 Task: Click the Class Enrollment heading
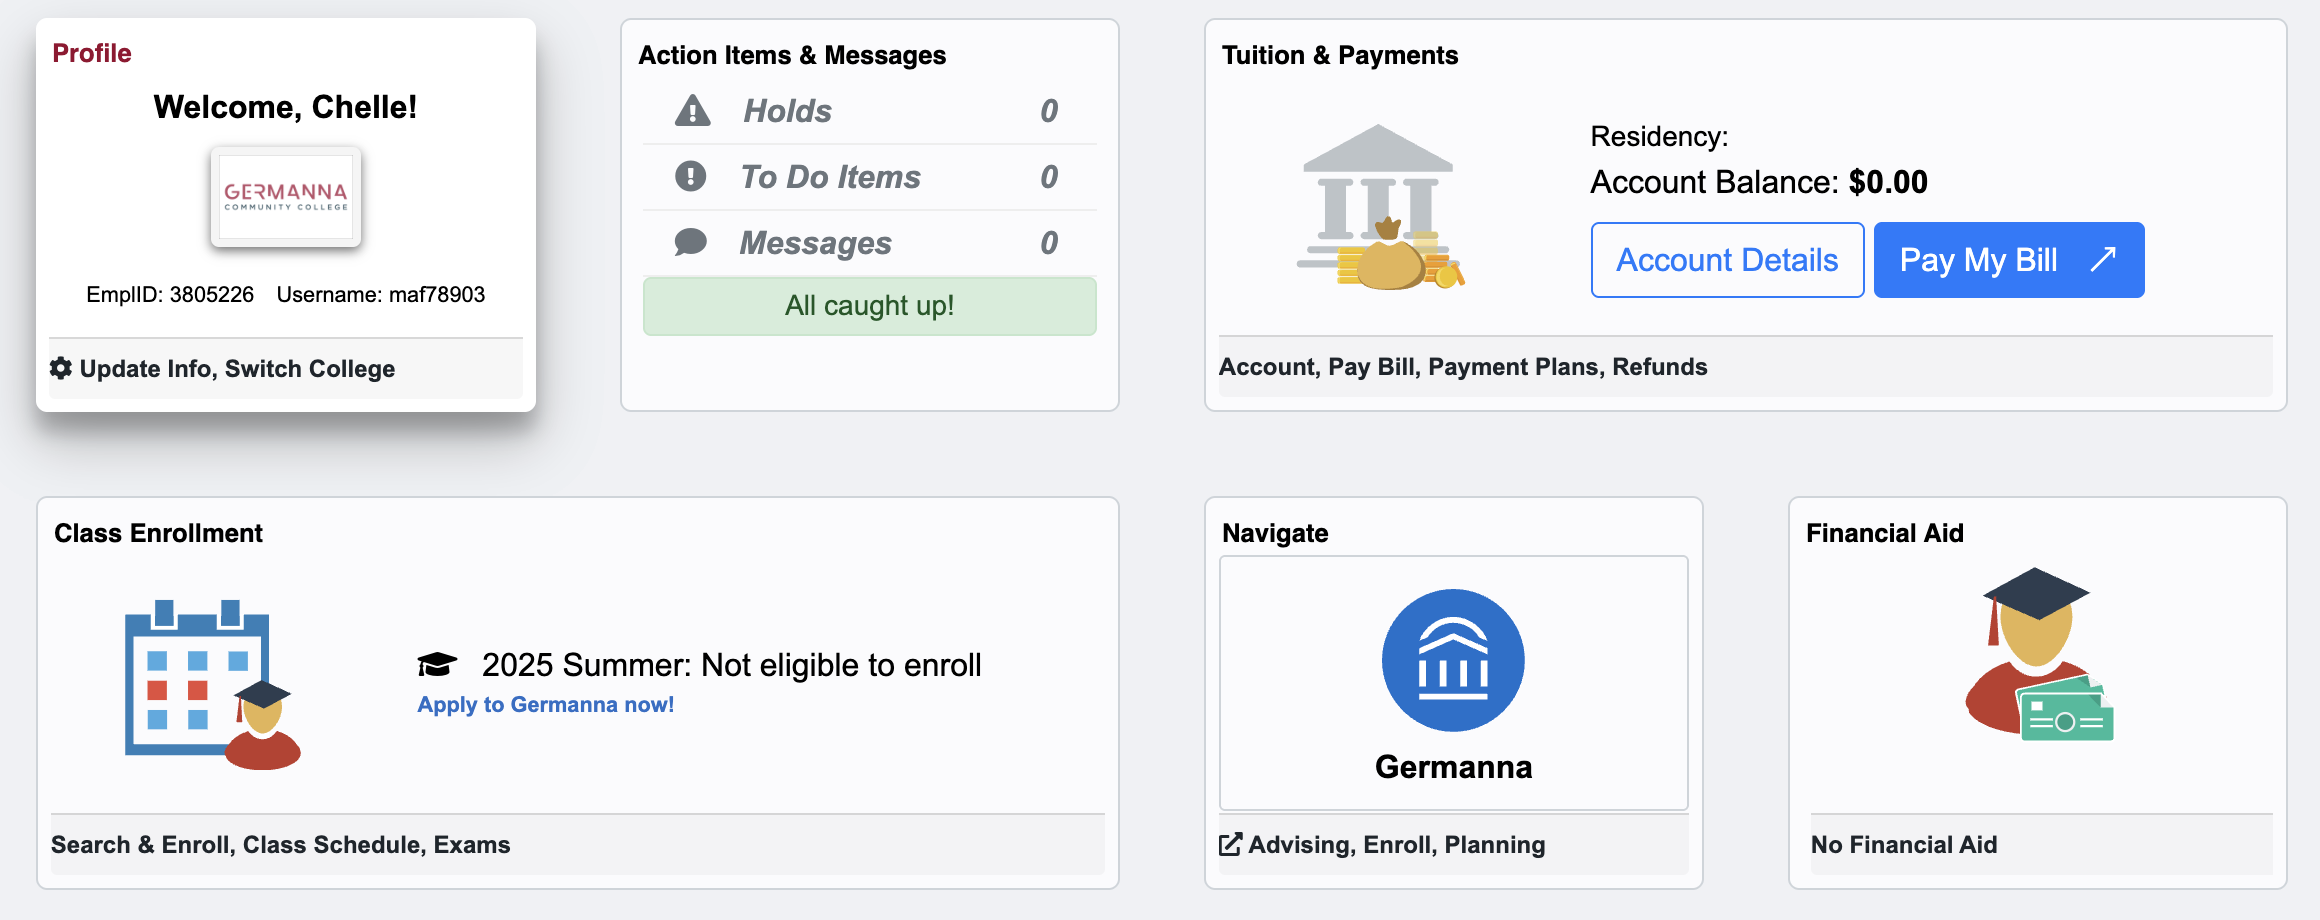(x=158, y=533)
